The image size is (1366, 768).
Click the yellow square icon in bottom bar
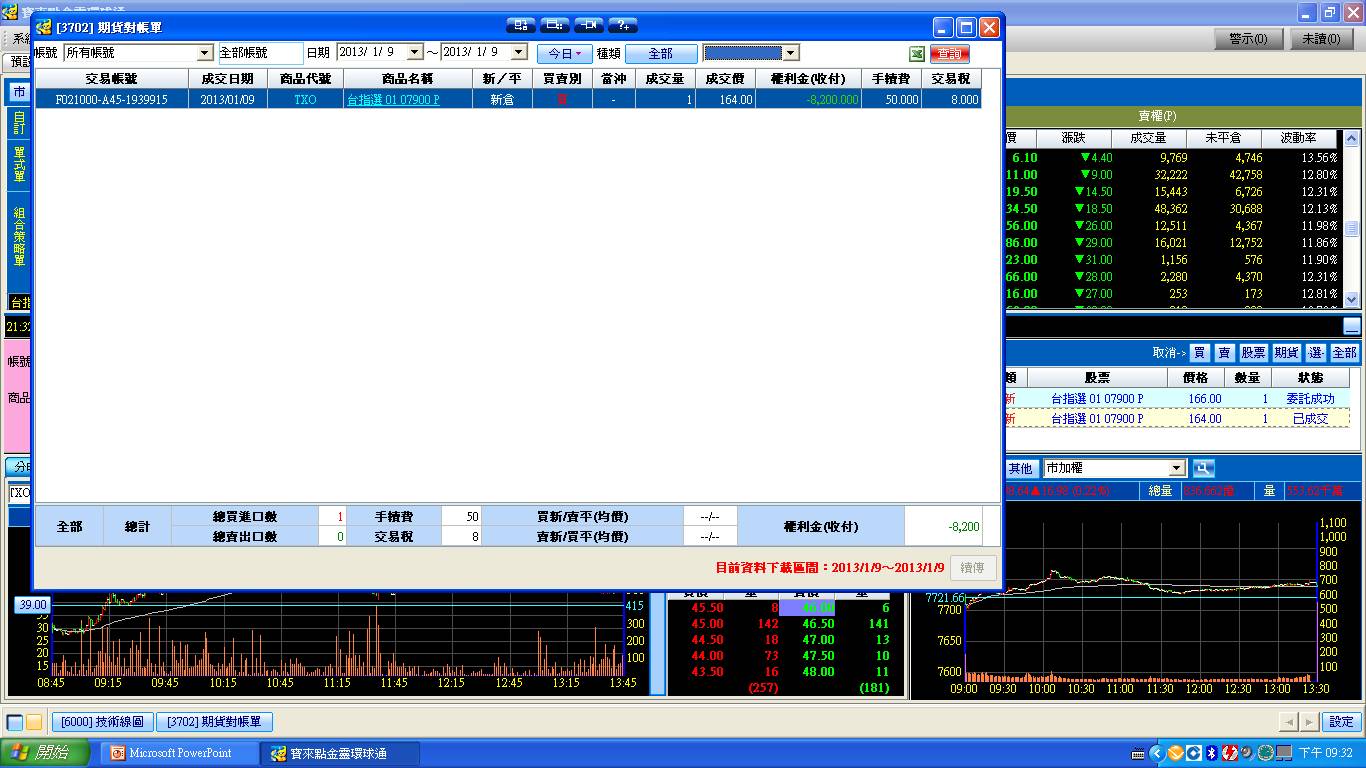point(34,722)
